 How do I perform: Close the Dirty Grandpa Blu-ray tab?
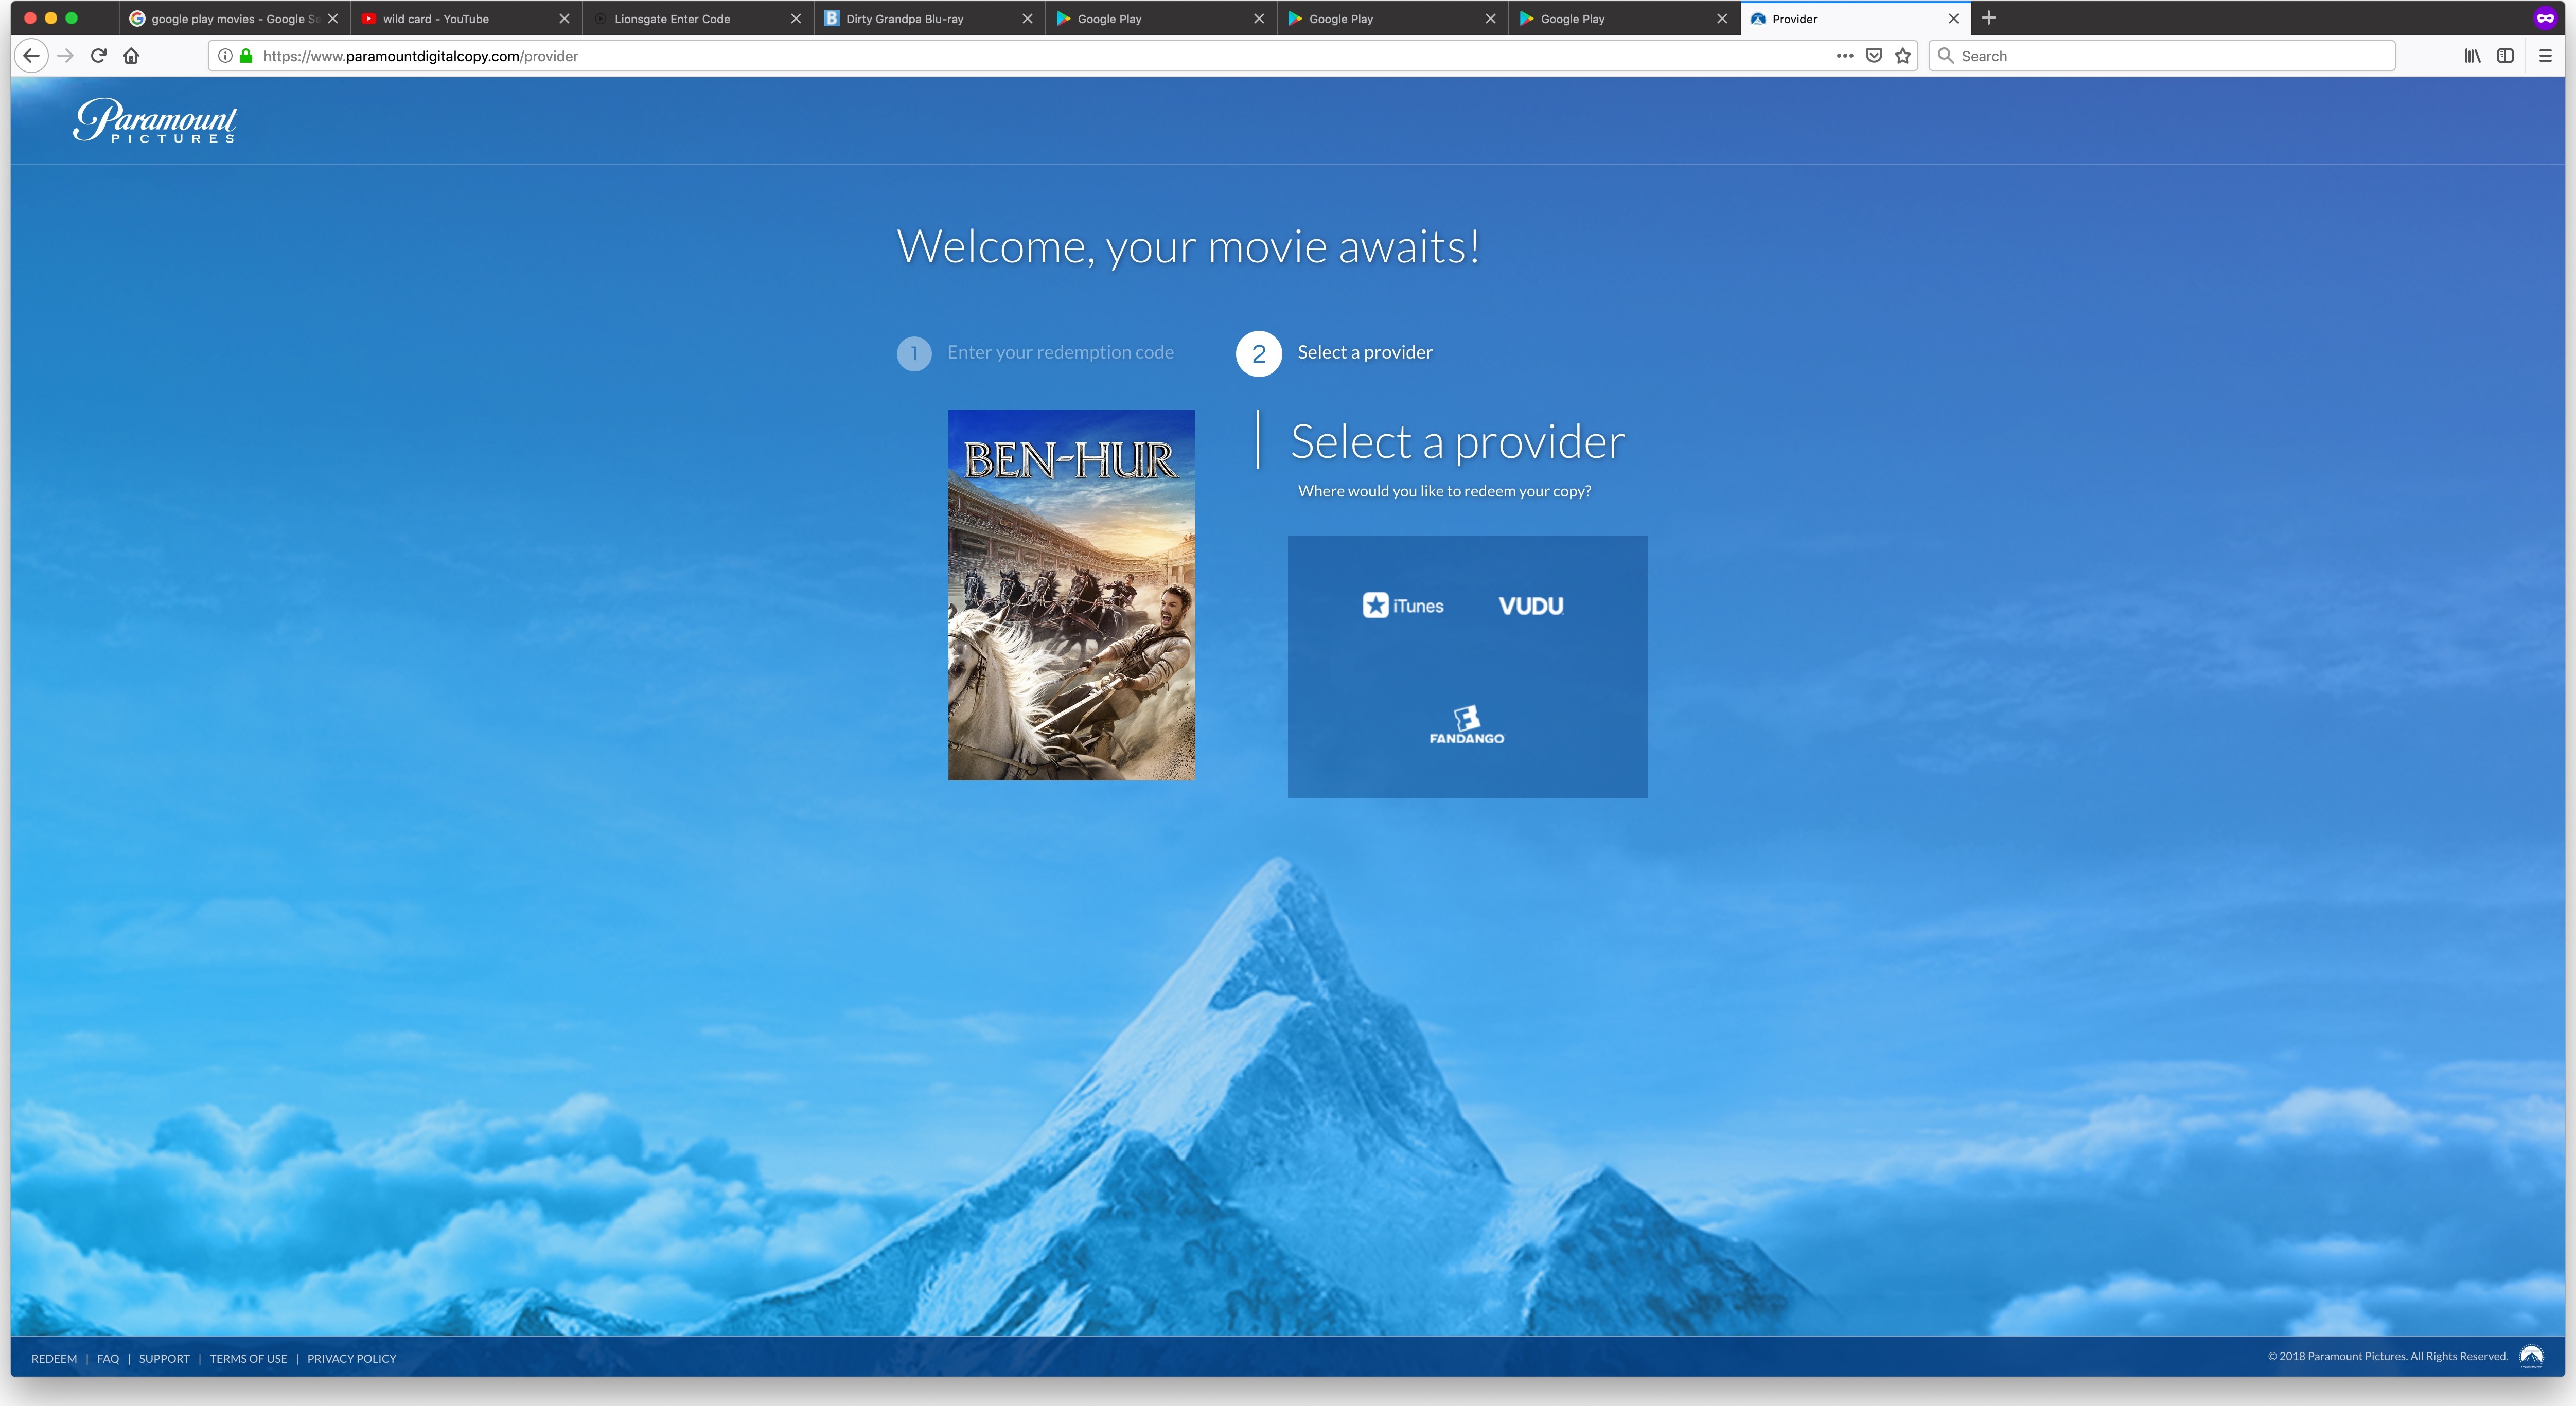click(x=1027, y=18)
